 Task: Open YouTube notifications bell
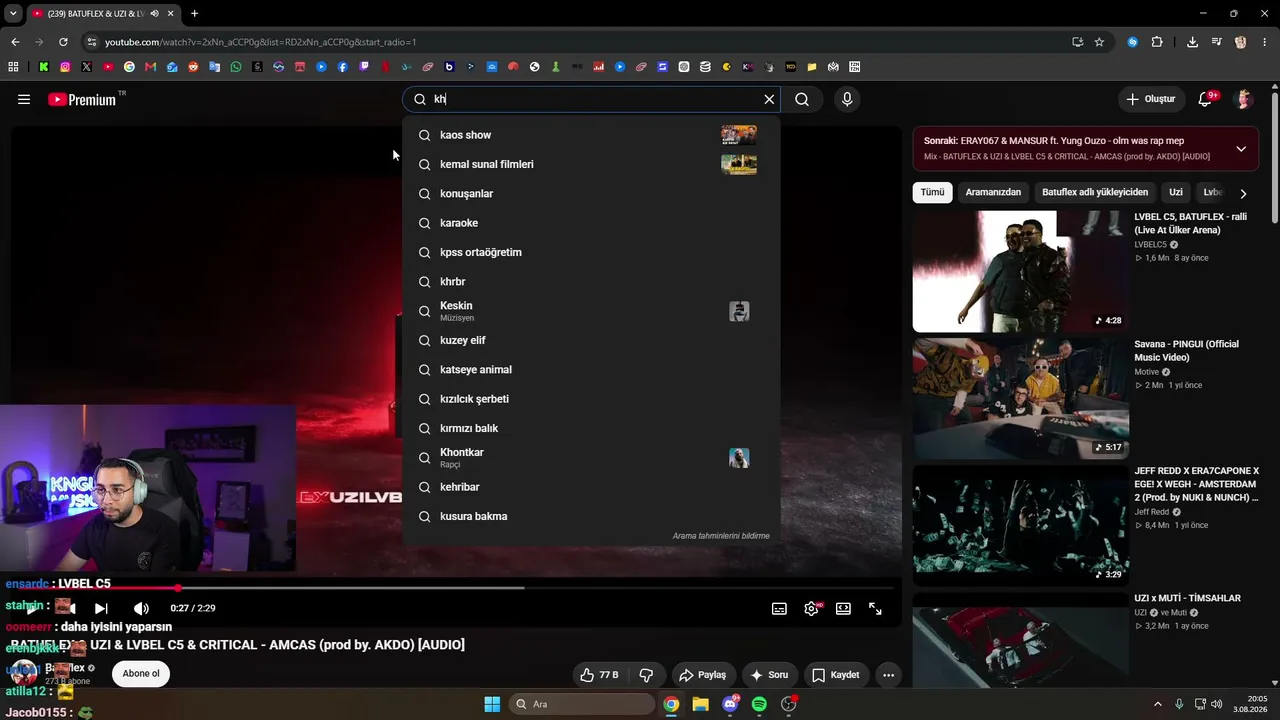1206,99
